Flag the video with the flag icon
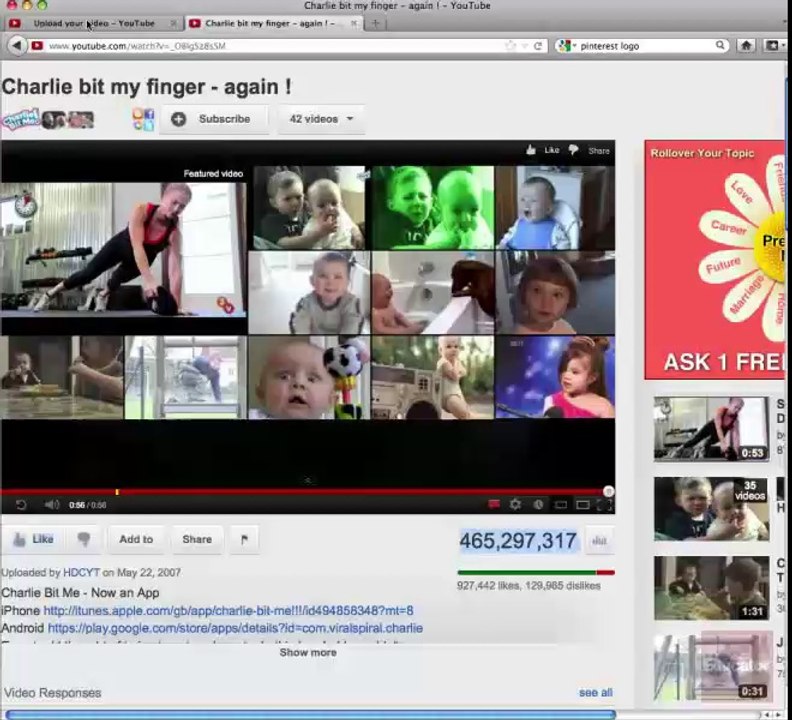This screenshot has height=720, width=792. [244, 540]
